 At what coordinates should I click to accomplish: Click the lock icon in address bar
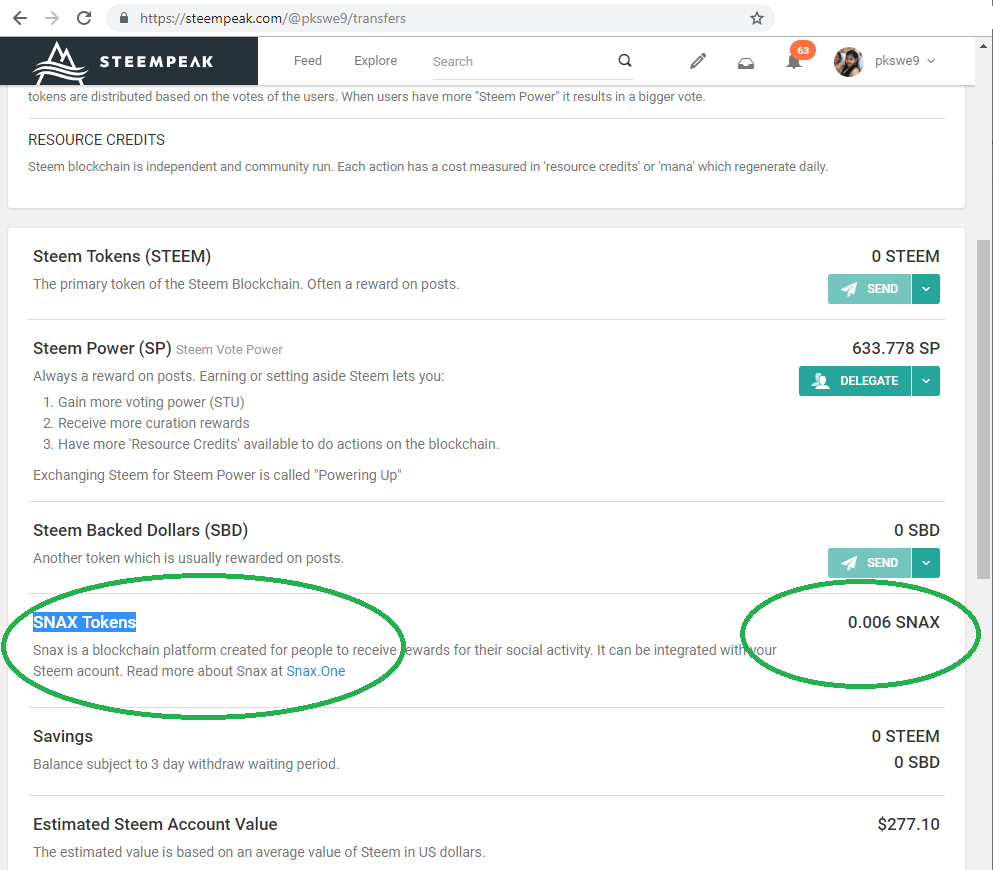click(x=124, y=18)
